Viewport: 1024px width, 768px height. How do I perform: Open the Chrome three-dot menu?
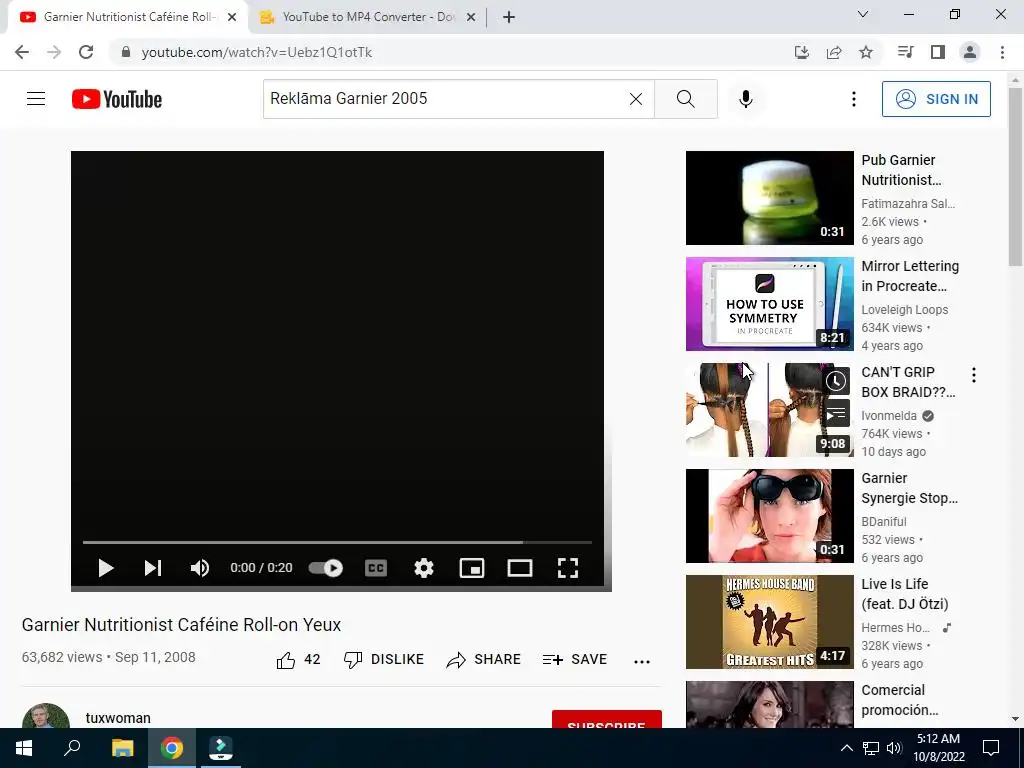[1002, 52]
